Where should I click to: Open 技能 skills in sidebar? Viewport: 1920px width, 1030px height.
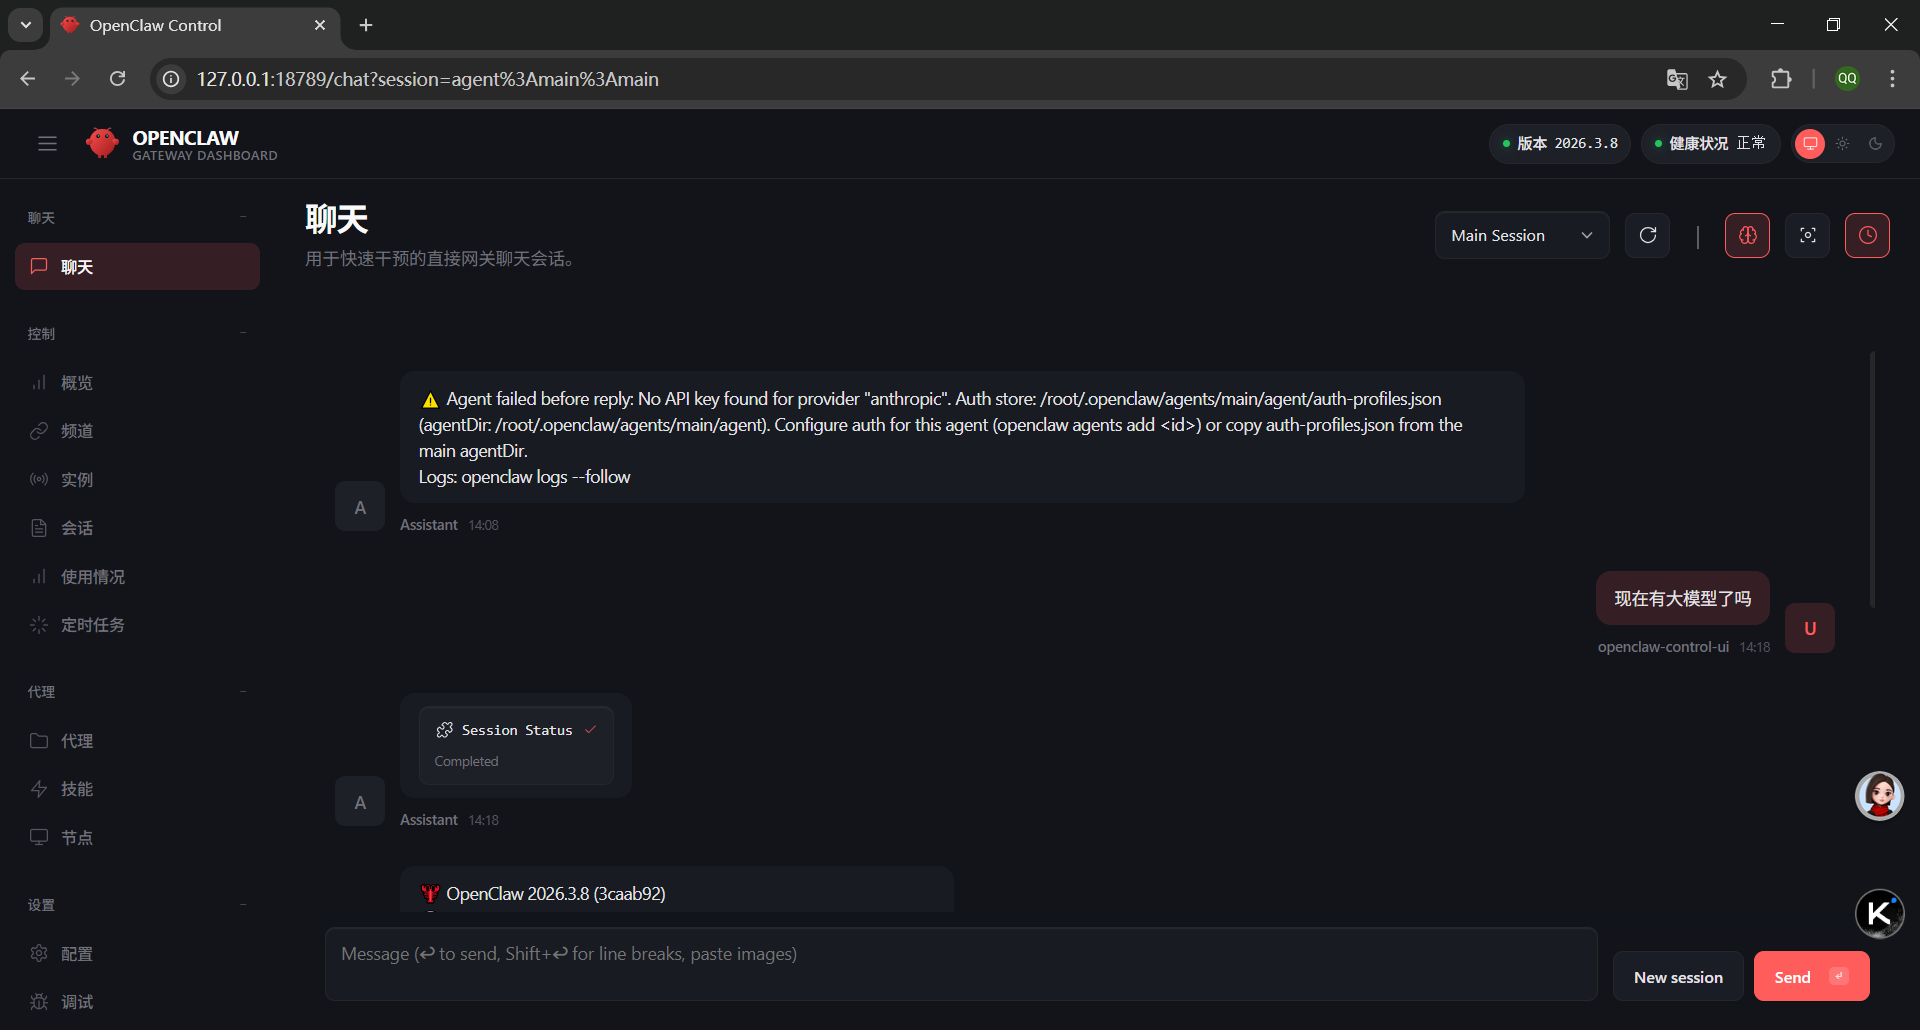coord(137,789)
